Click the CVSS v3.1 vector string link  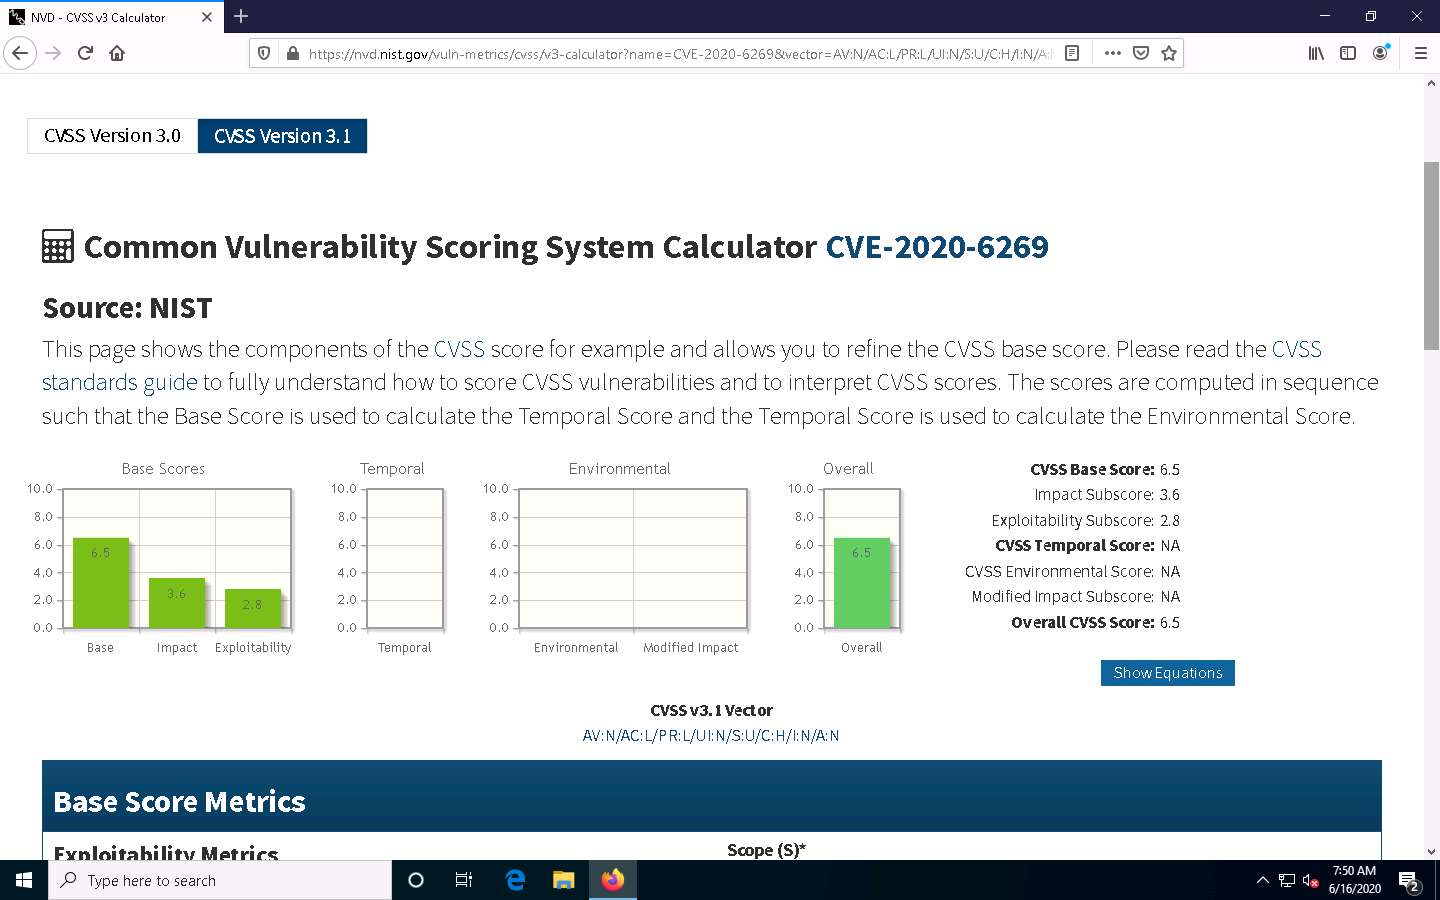[x=711, y=736]
